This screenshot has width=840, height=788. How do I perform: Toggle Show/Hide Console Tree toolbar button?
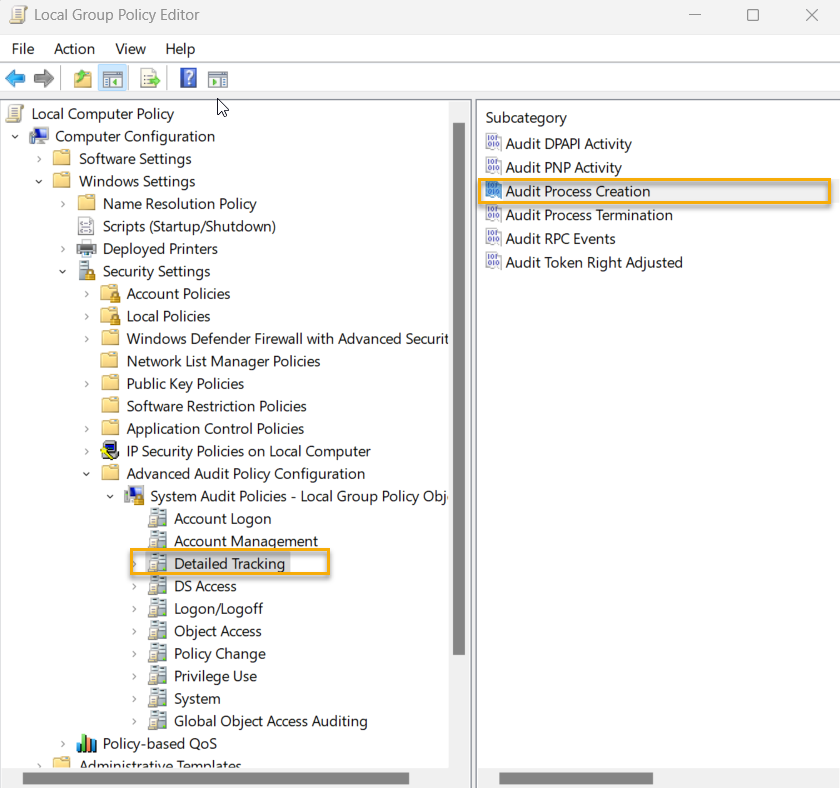click(x=113, y=78)
